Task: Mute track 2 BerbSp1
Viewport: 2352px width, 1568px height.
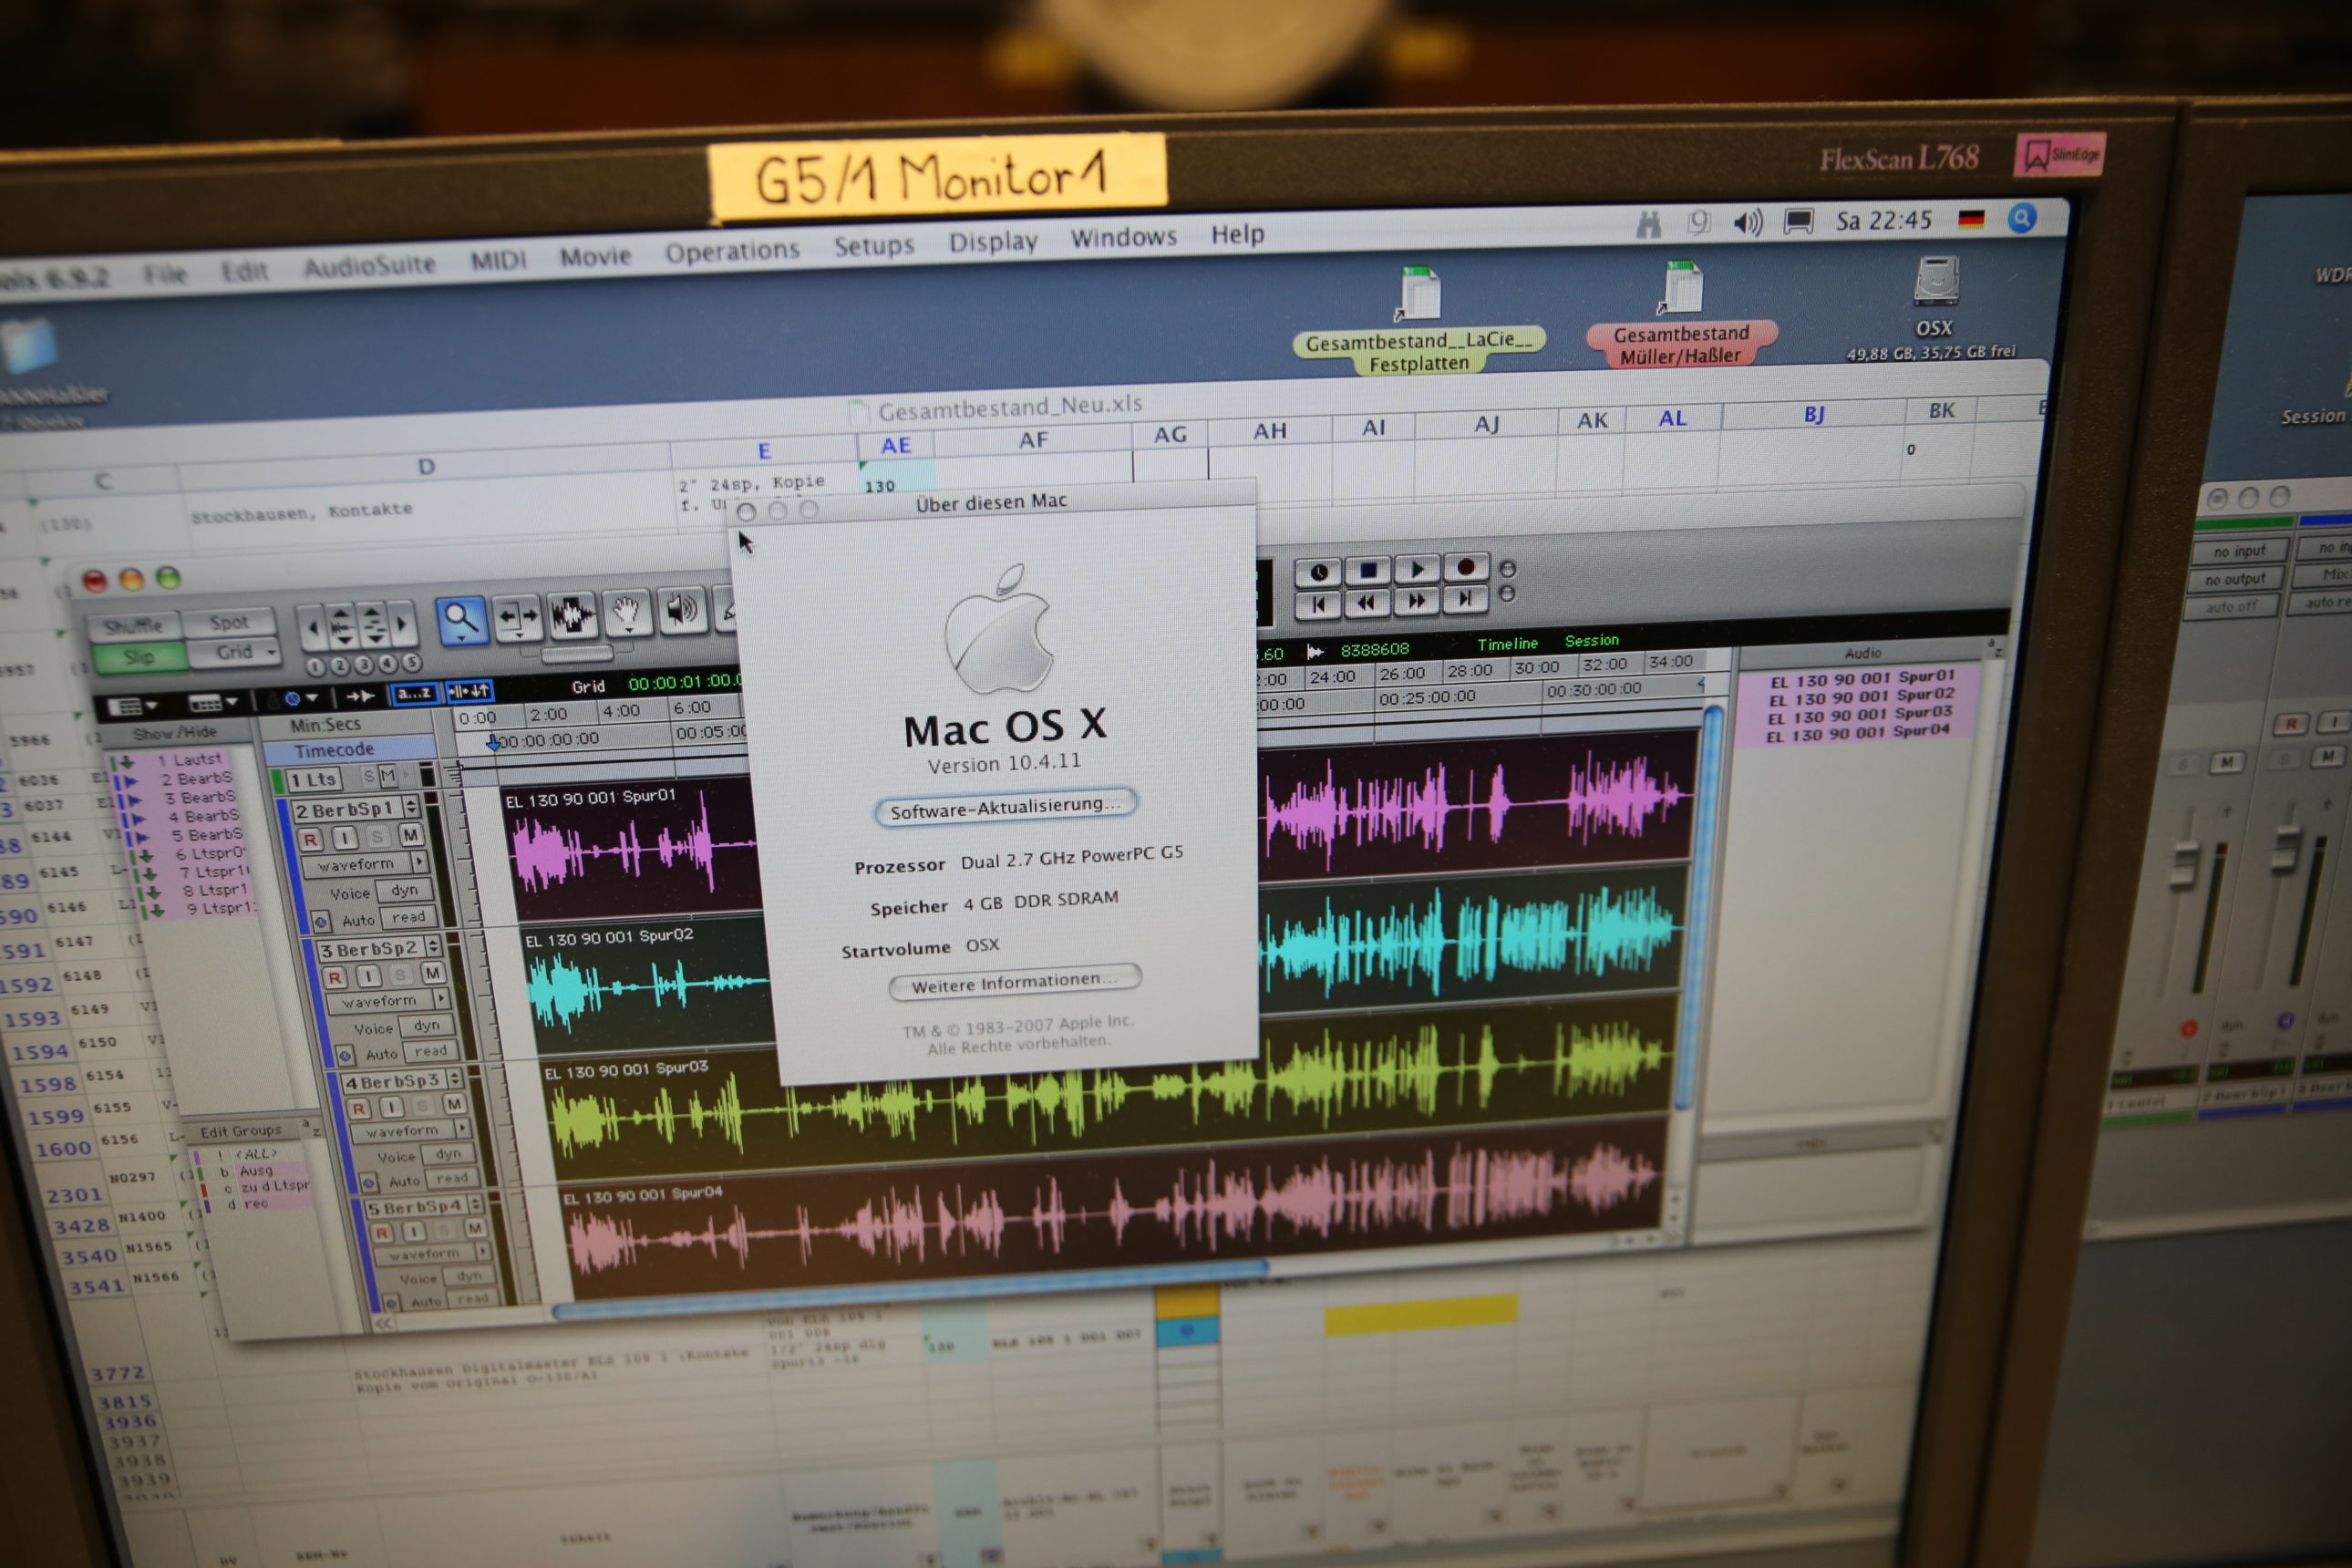Action: 410,835
